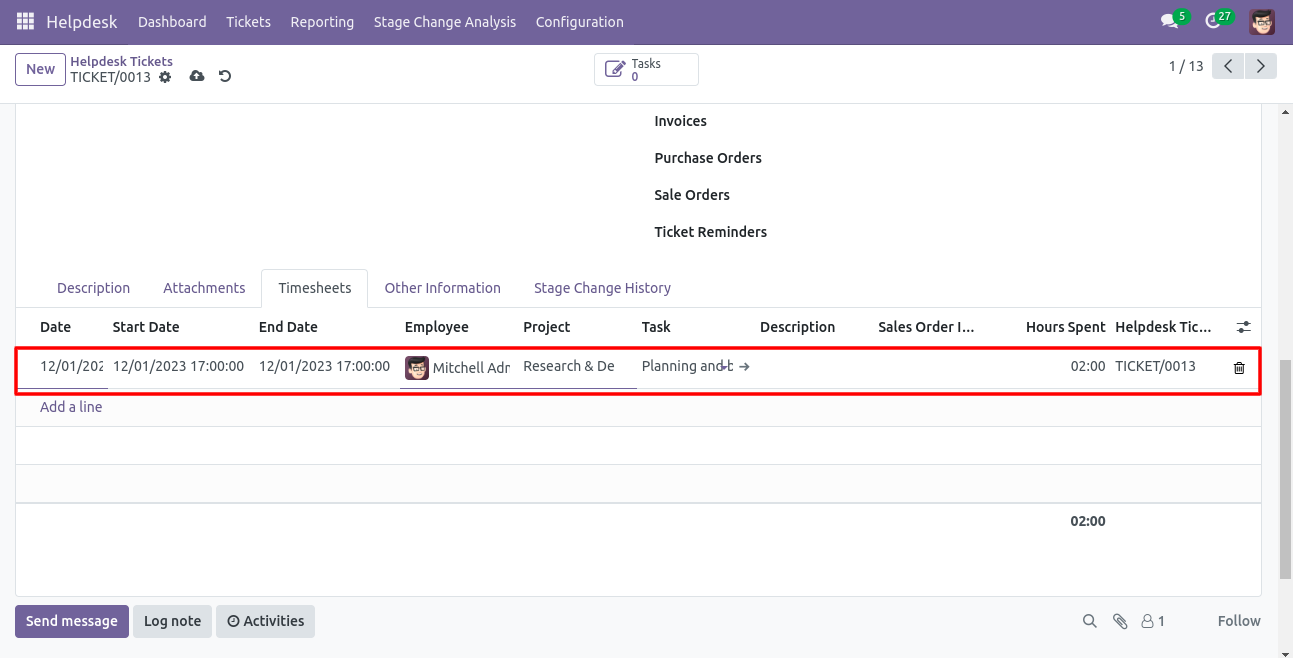Switch to Other Information tab
The width and height of the screenshot is (1293, 658).
tap(442, 288)
